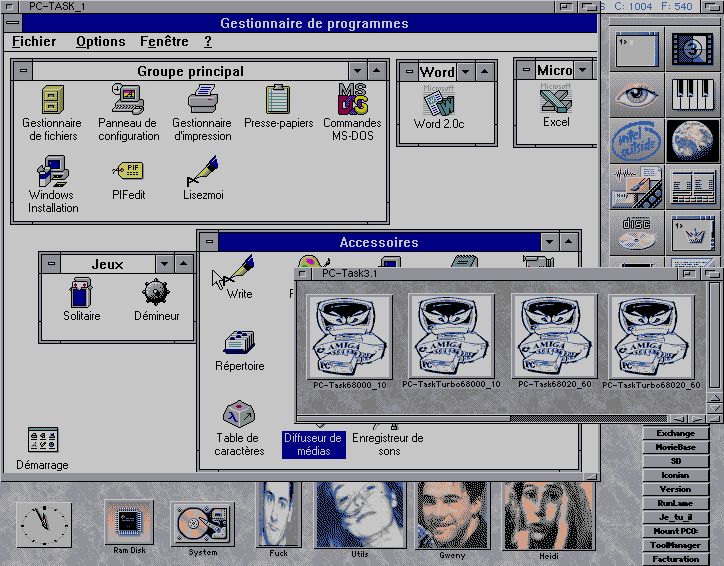Screen dimensions: 724x566
Task: Launch the Excel icon
Action: [556, 99]
